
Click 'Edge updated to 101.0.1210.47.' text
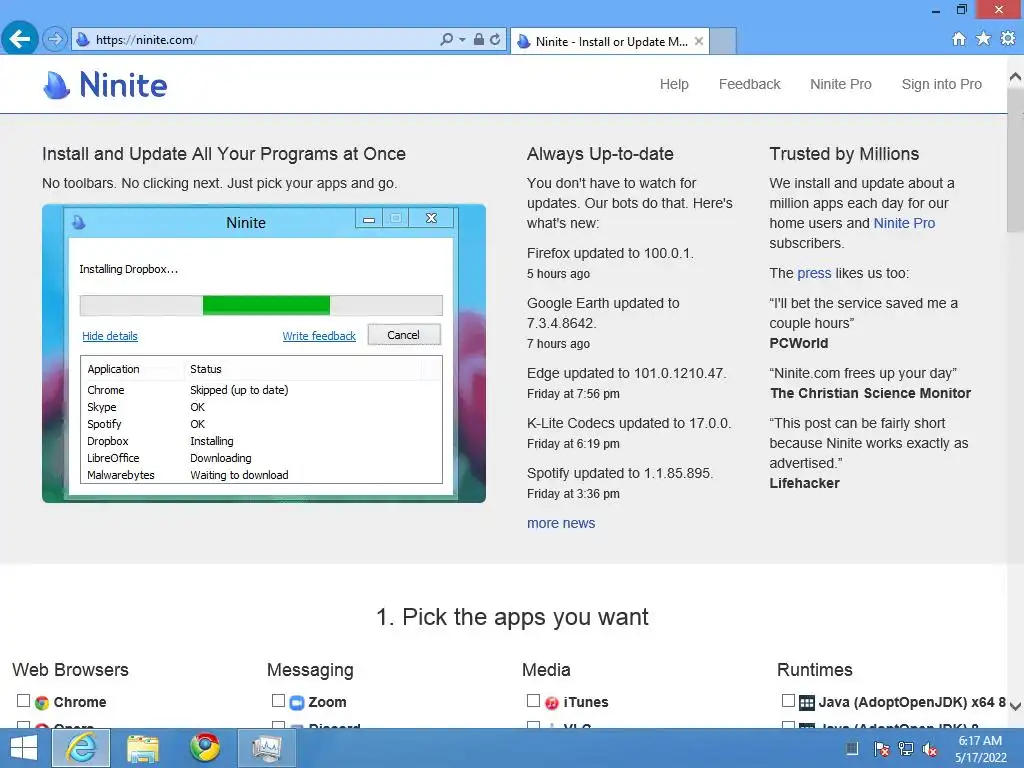click(626, 373)
